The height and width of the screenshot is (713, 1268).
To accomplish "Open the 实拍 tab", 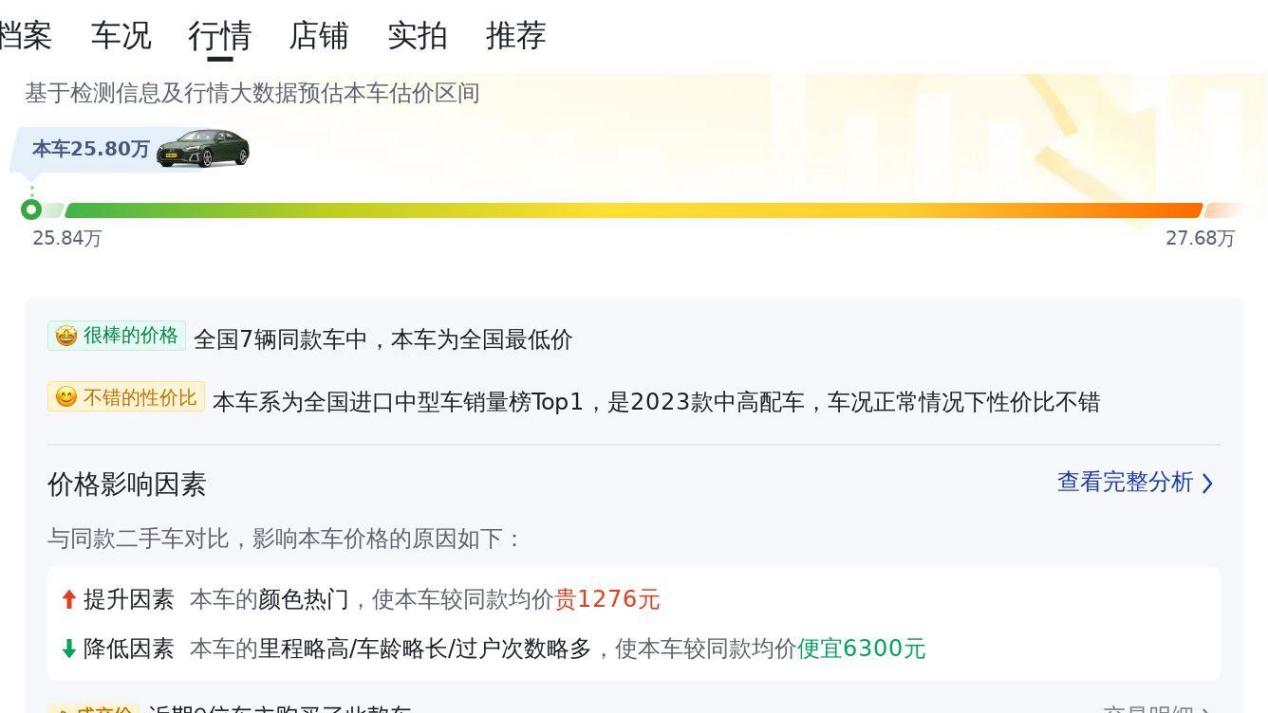I will pos(417,36).
